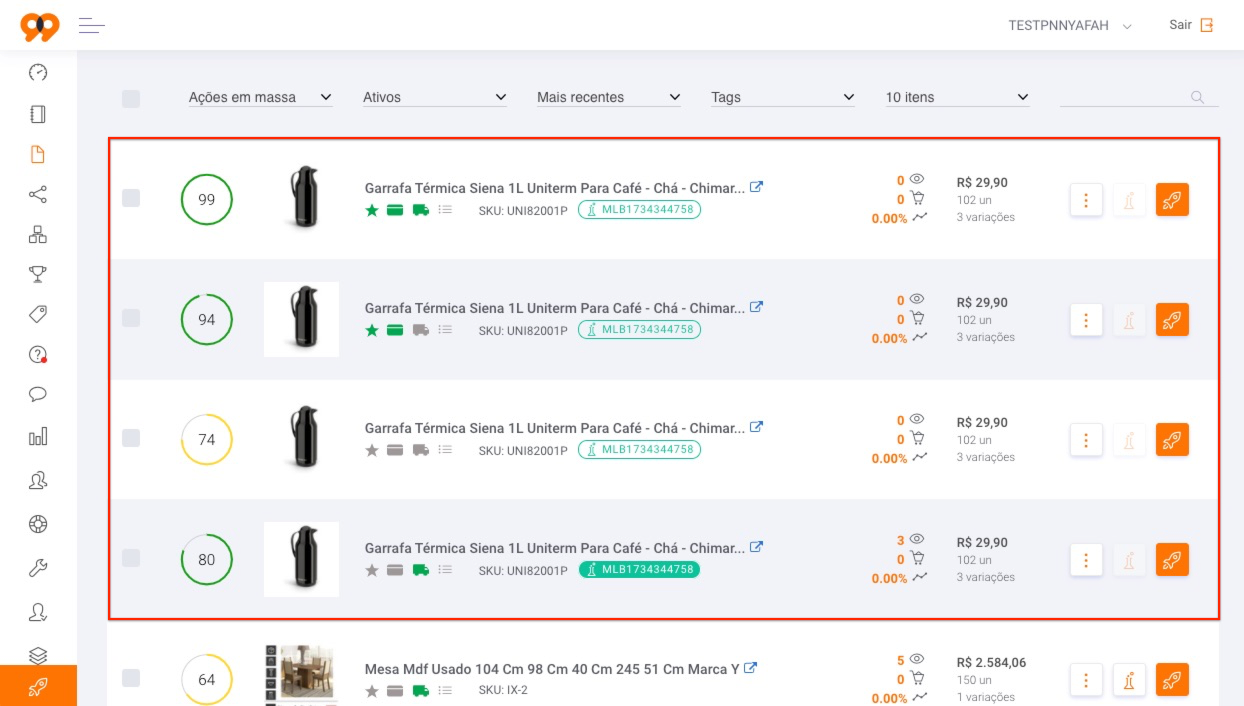Viewport: 1244px width, 706px height.
Task: Open the price tag icon in sidebar
Action: [x=38, y=314]
